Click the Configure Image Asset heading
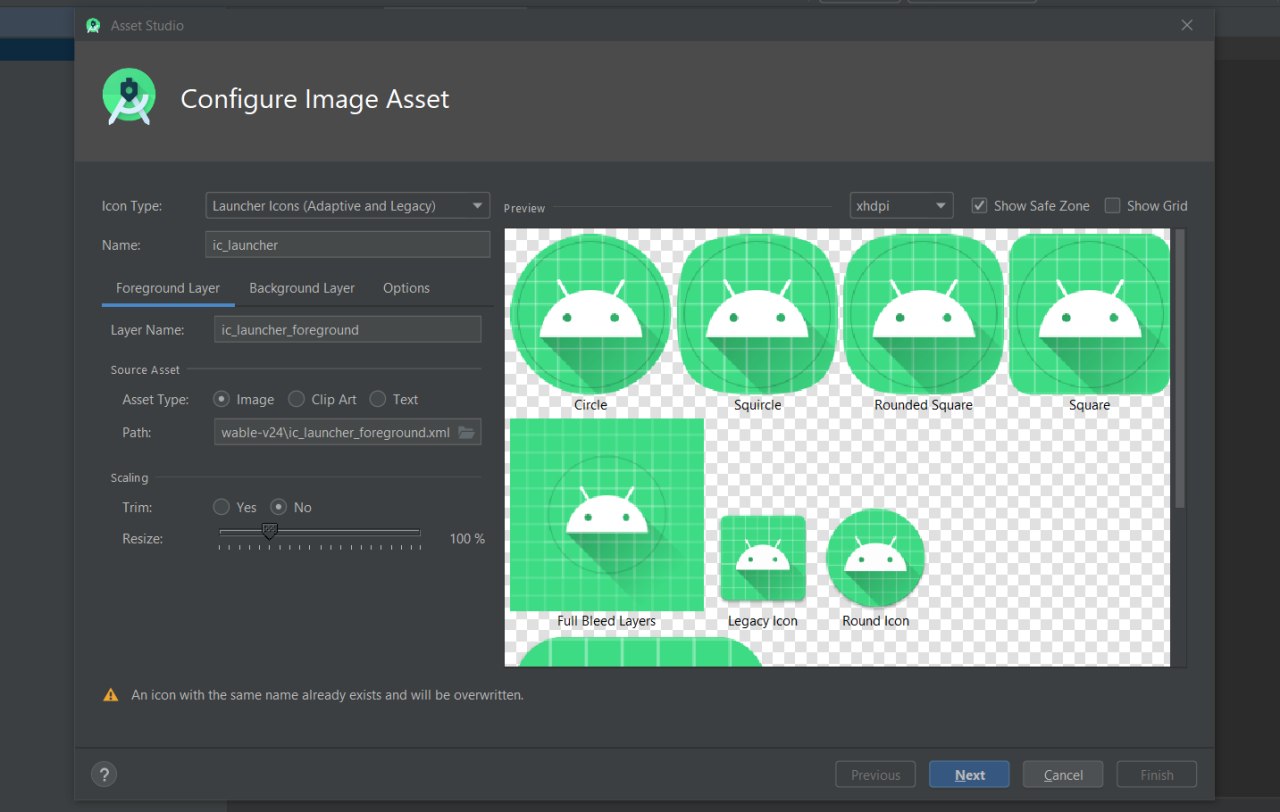The width and height of the screenshot is (1280, 812). click(315, 99)
